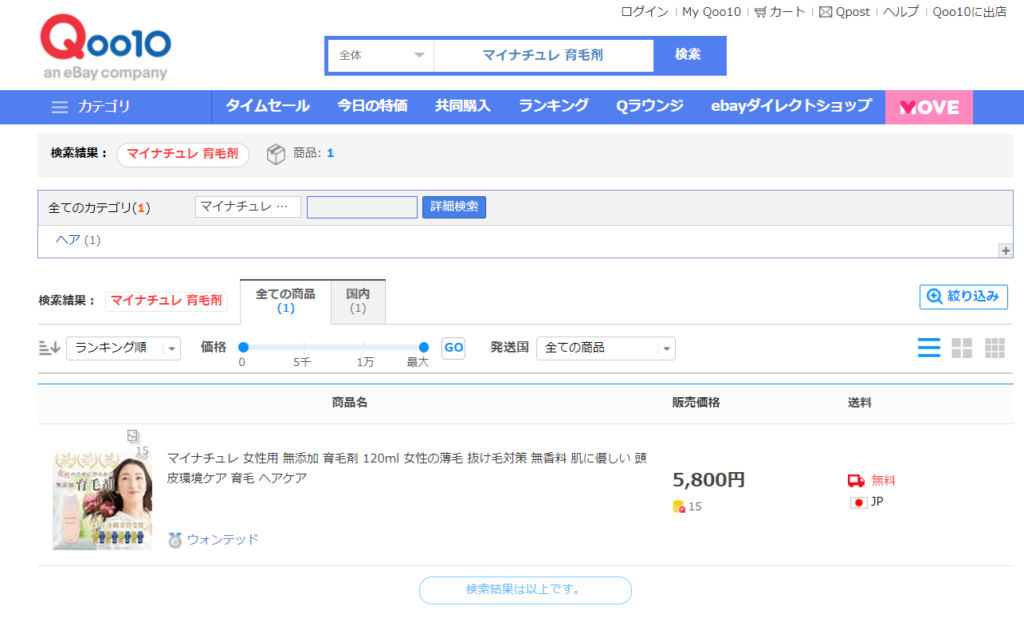
Task: Open 今日の特価 in the navigation bar
Action: click(372, 106)
